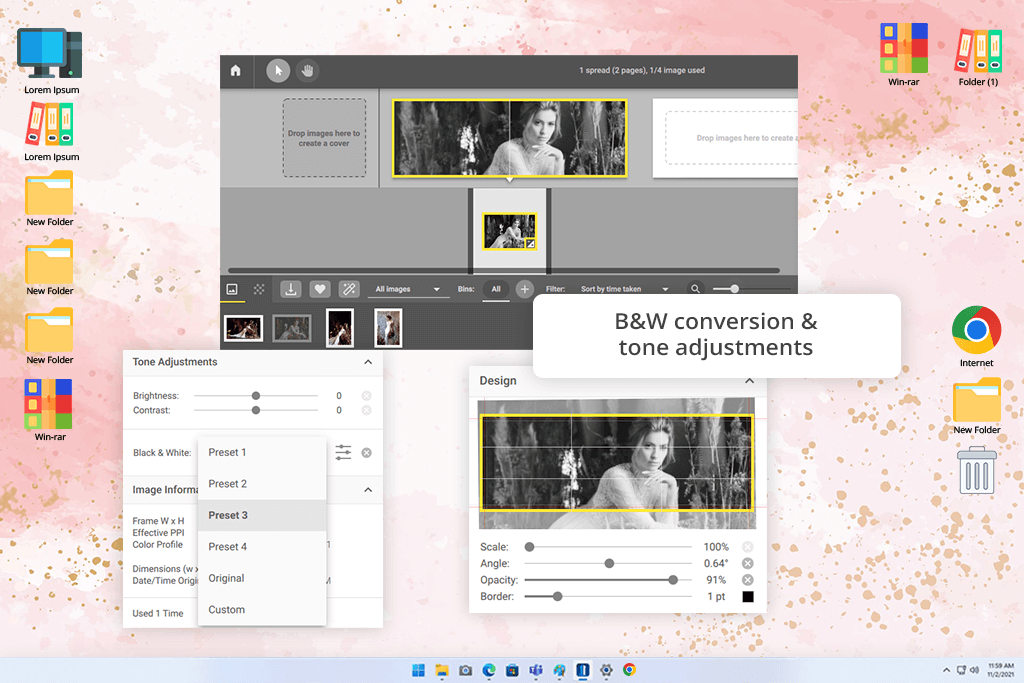Open Settings gear in taskbar
The height and width of the screenshot is (683, 1024).
[606, 670]
